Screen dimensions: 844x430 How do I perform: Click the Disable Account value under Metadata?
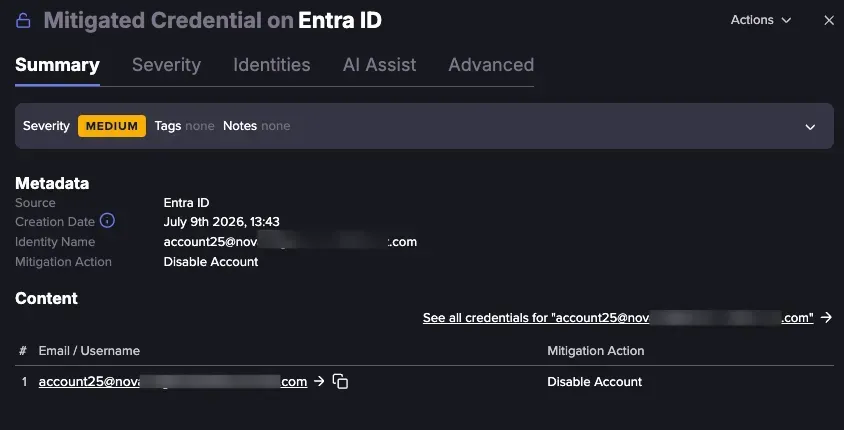(211, 262)
